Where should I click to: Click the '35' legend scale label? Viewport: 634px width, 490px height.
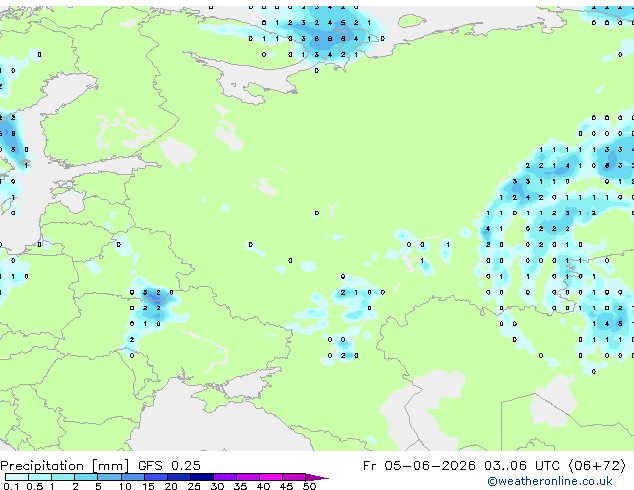coord(240,486)
